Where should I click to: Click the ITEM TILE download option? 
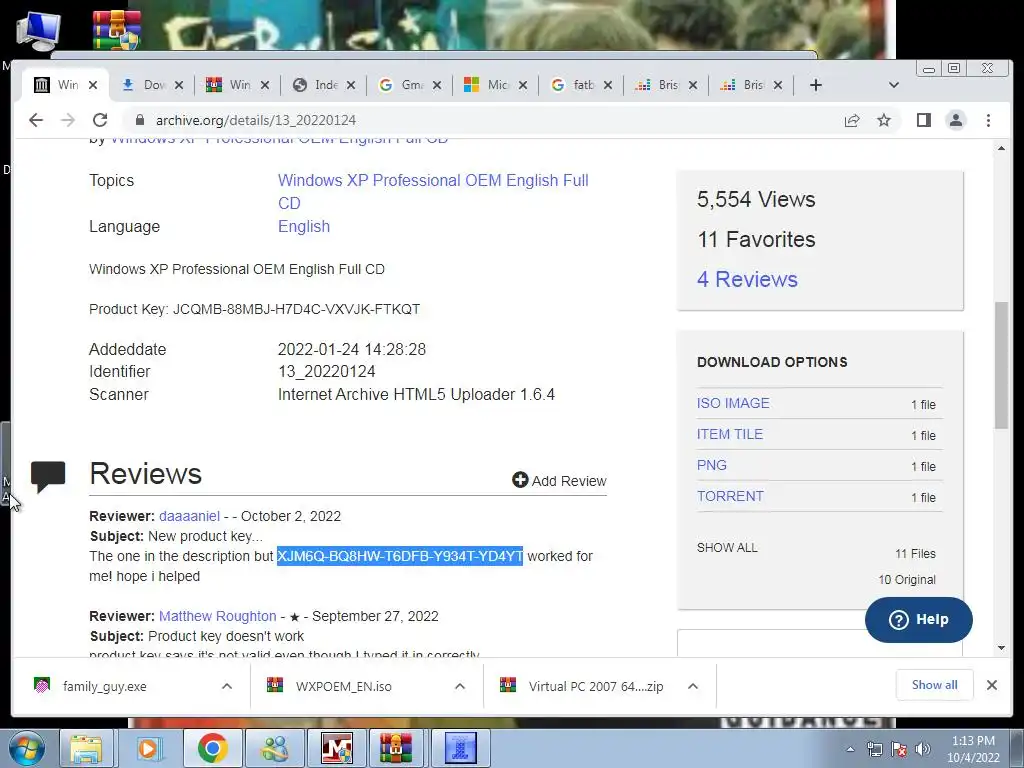click(729, 434)
